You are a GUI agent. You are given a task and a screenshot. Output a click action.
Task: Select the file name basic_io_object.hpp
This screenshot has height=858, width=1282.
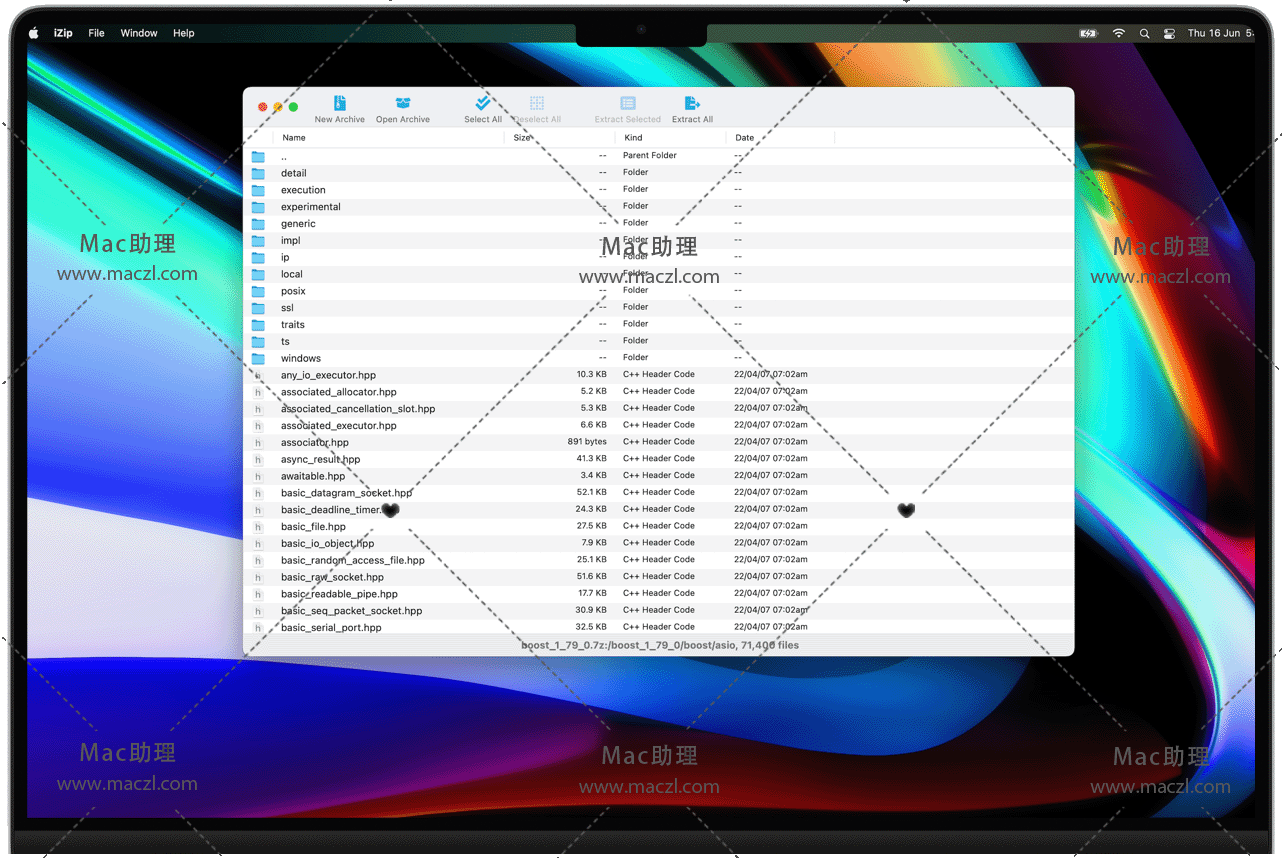(327, 543)
